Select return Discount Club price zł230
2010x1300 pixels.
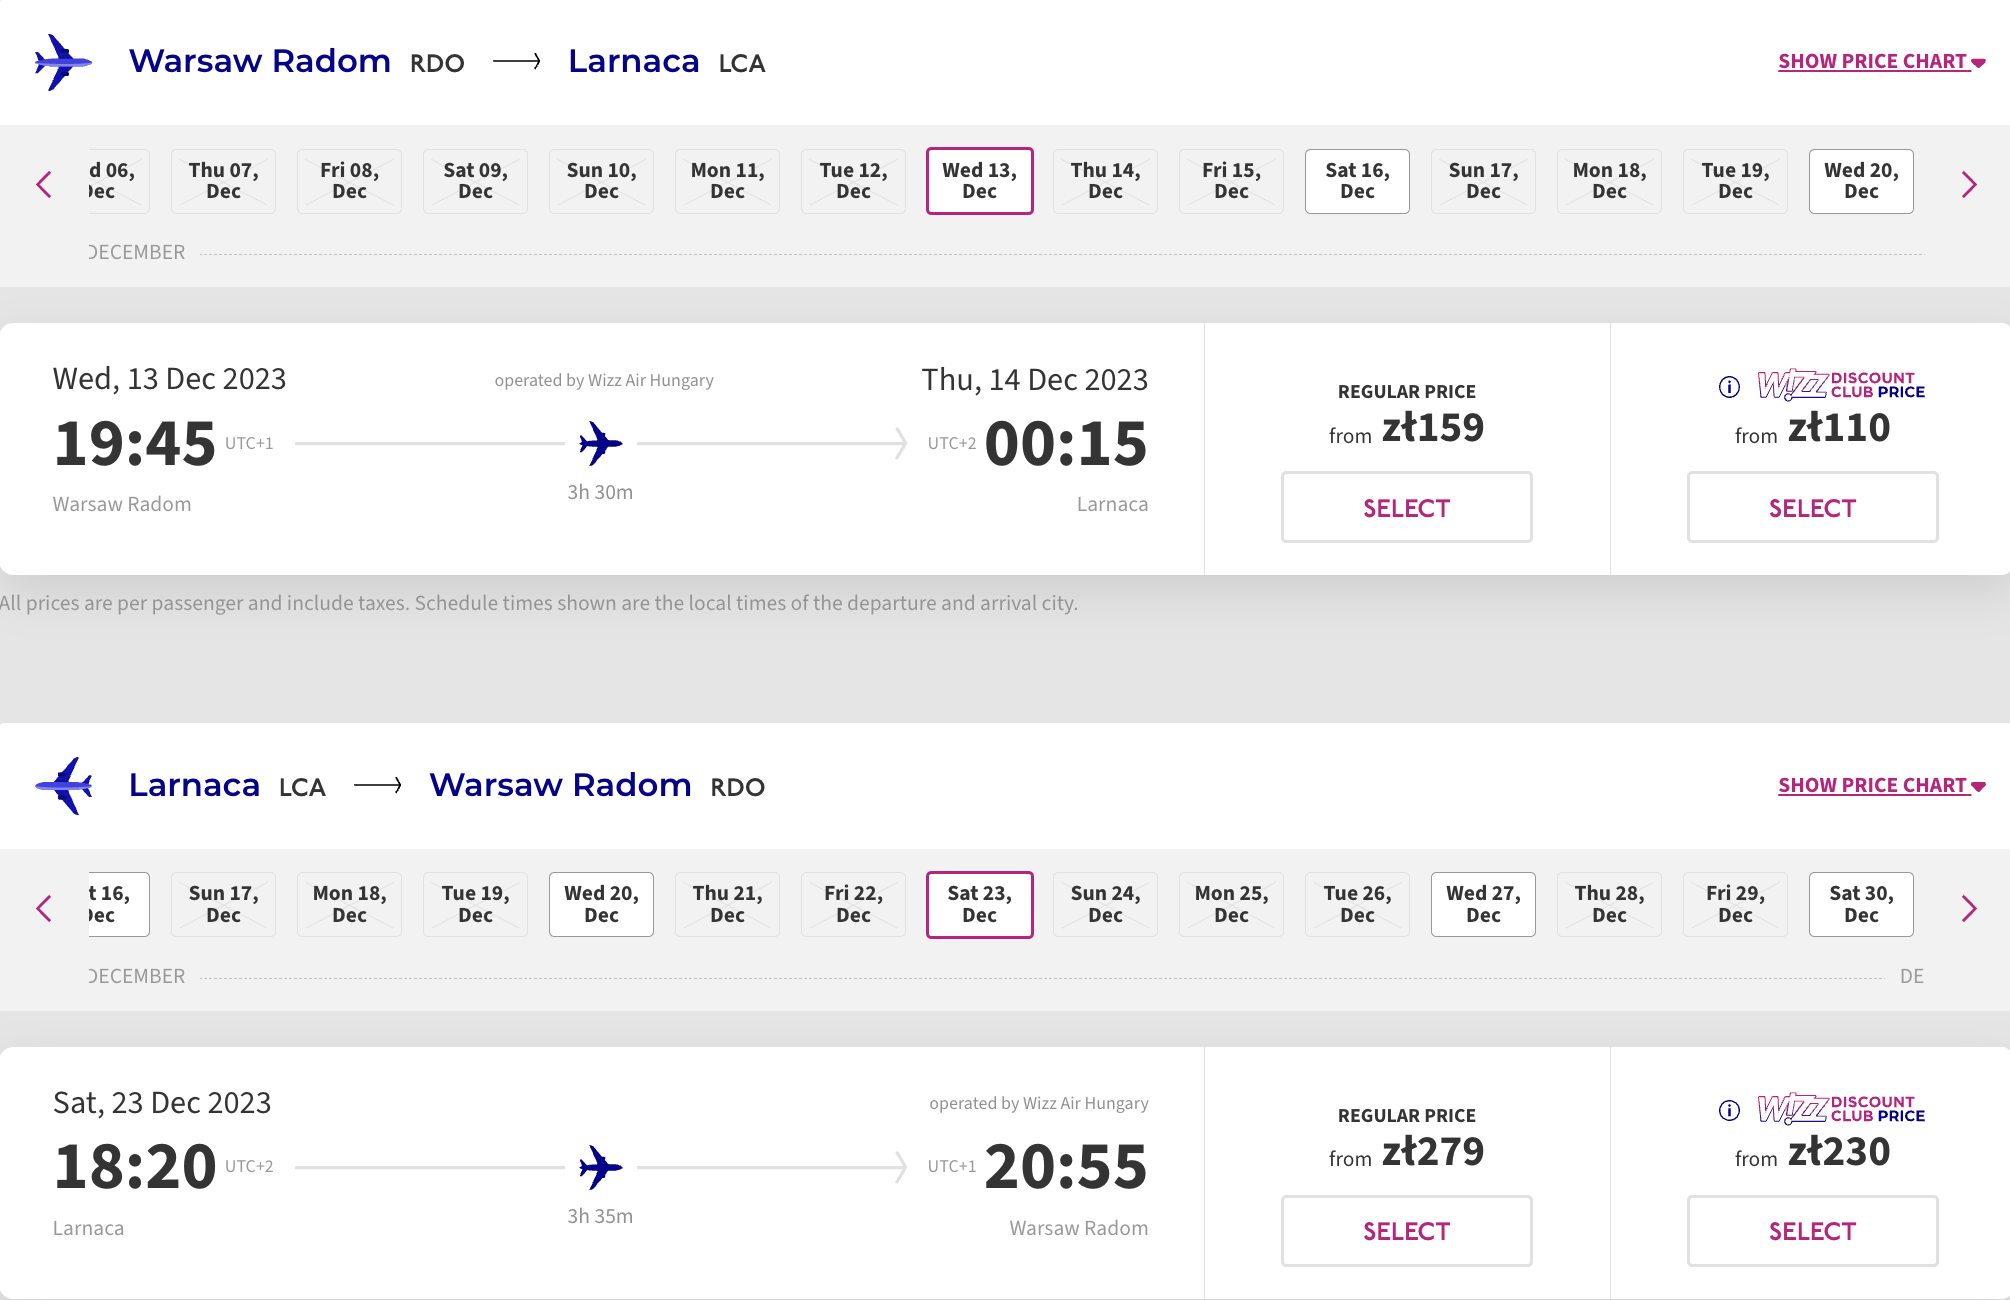coord(1812,1231)
